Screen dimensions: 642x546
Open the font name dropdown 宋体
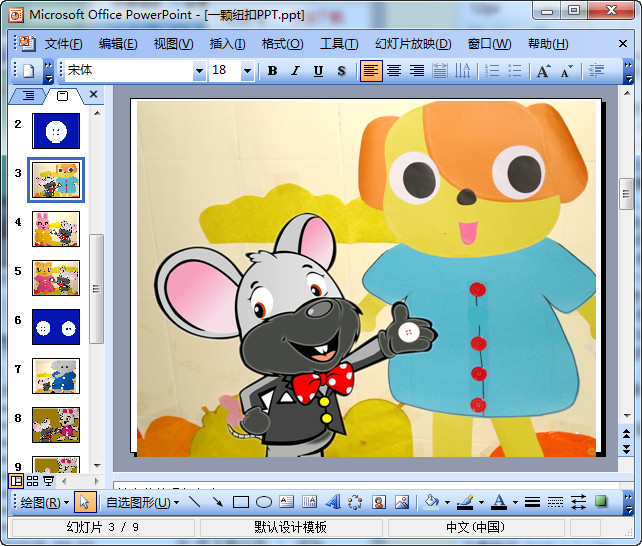pyautogui.click(x=199, y=71)
